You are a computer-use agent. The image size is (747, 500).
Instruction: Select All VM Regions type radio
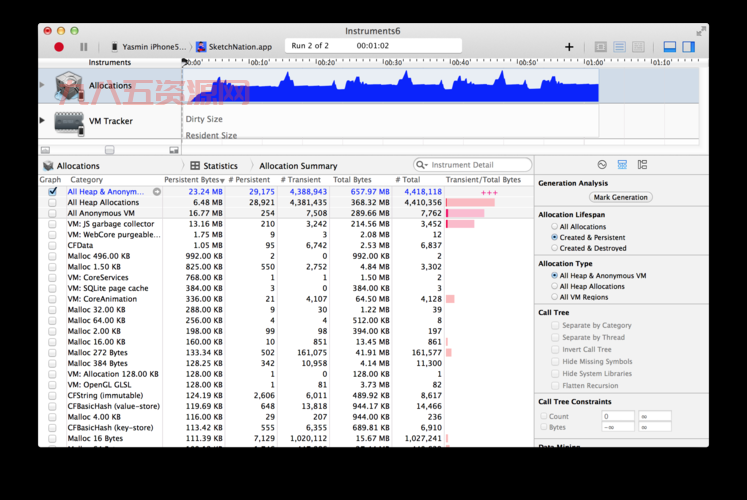[x=554, y=297]
